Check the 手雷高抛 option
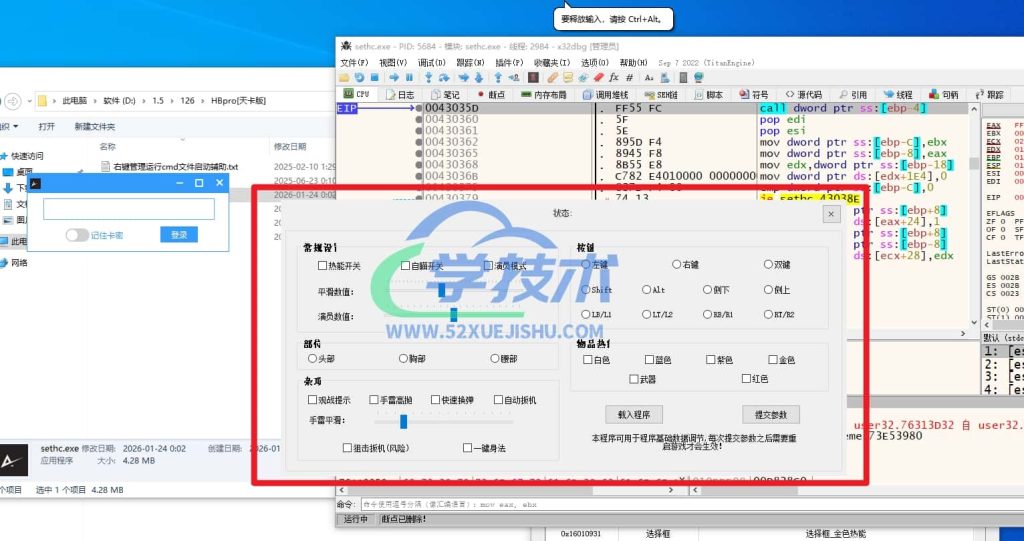The image size is (1024, 541). coord(374,399)
